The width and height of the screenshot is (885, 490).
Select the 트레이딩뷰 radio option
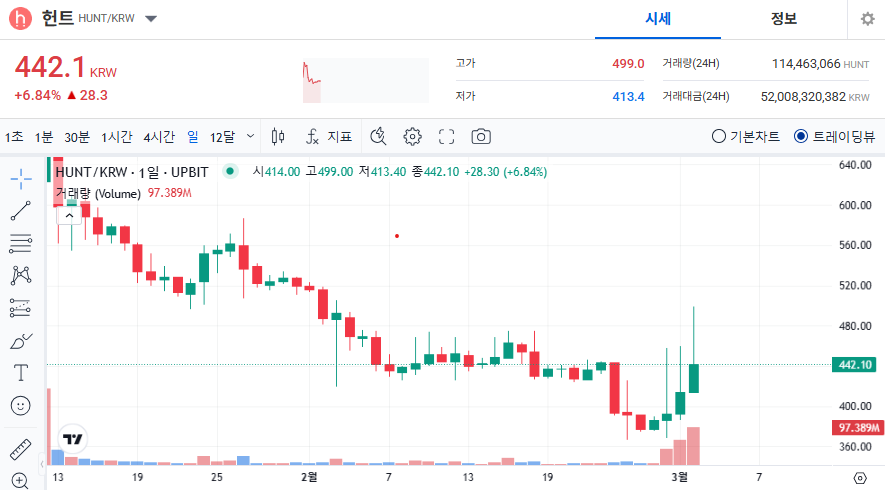(834, 137)
